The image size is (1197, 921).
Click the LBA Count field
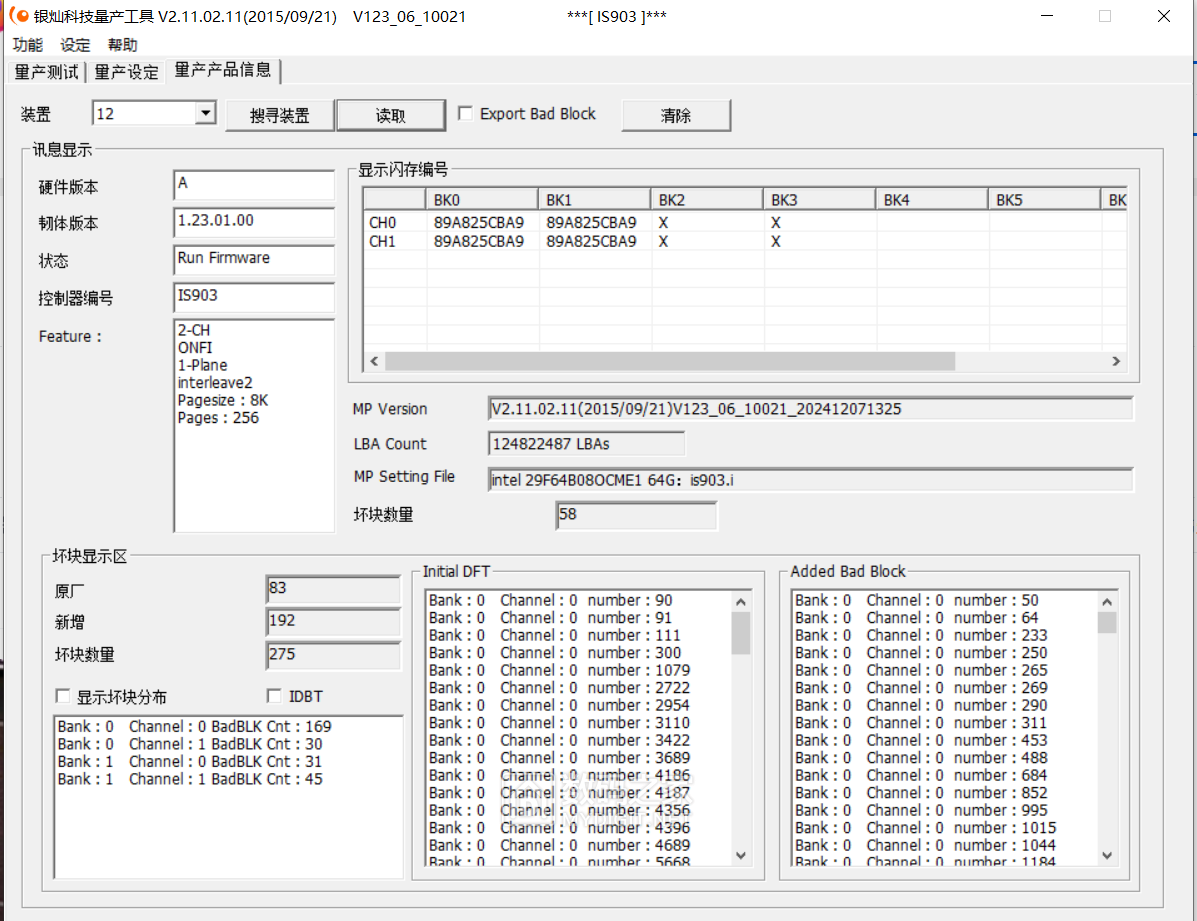[586, 444]
